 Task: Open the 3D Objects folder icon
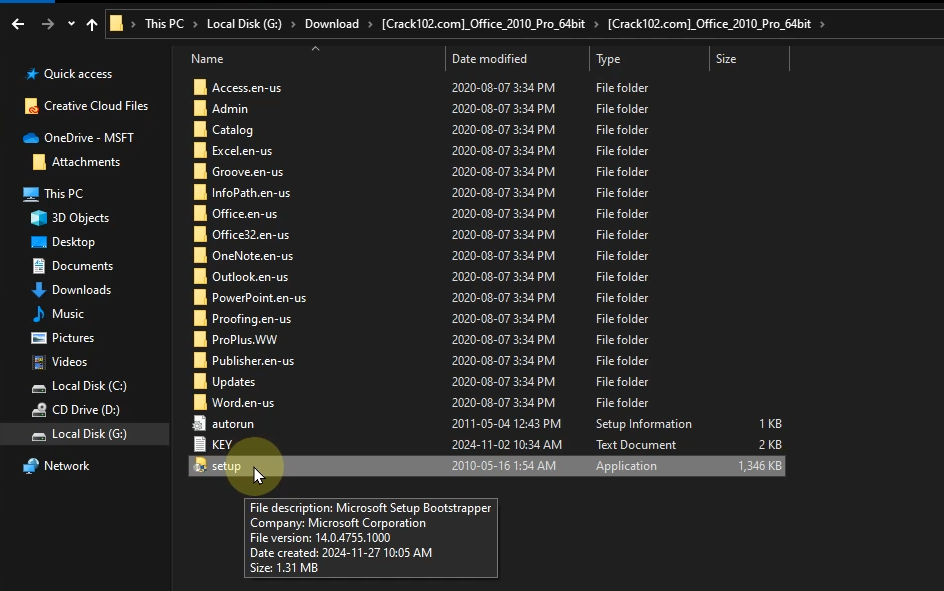coord(39,218)
